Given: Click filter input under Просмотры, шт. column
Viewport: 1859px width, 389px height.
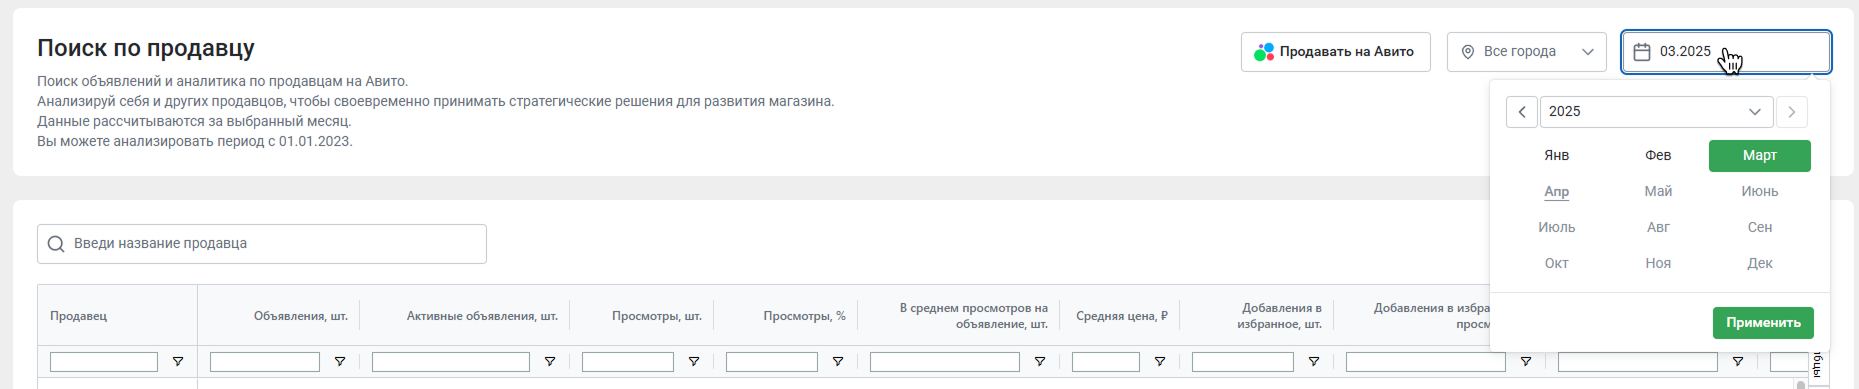Looking at the screenshot, I should pos(628,362).
